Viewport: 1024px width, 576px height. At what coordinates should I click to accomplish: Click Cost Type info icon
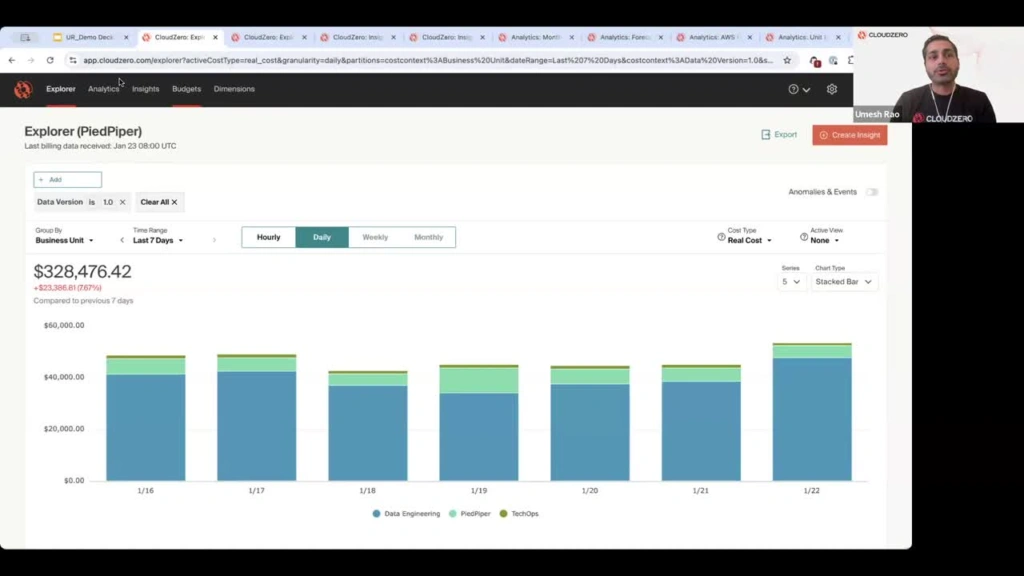click(721, 237)
